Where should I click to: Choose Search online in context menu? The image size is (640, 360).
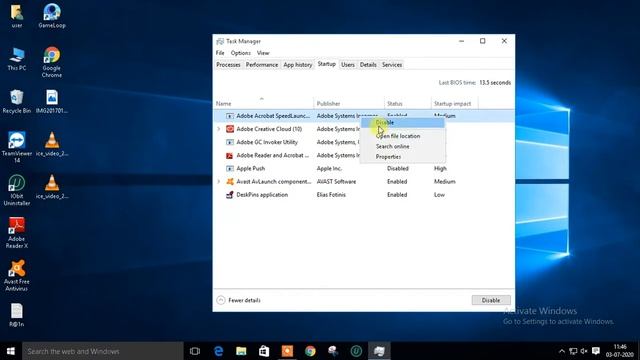(402, 146)
